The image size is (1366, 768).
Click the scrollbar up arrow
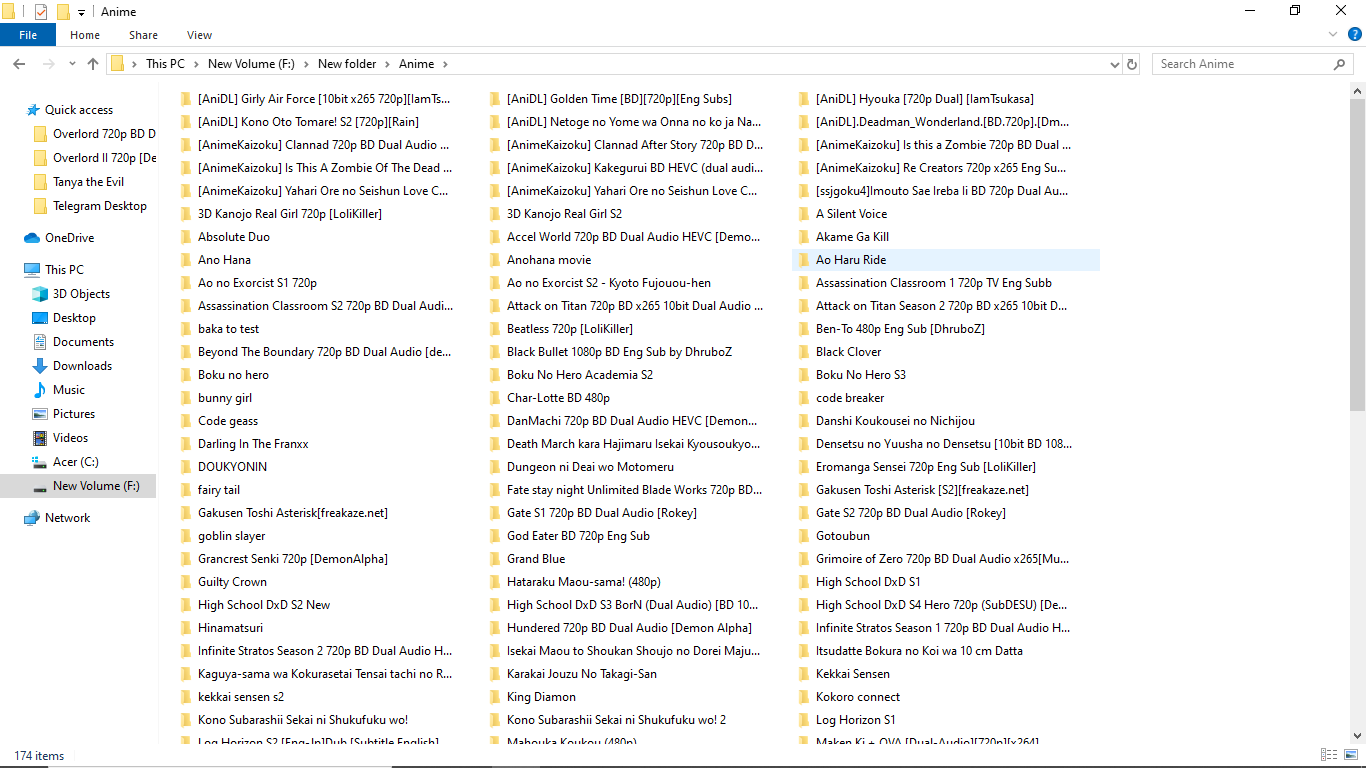pyautogui.click(x=1357, y=91)
